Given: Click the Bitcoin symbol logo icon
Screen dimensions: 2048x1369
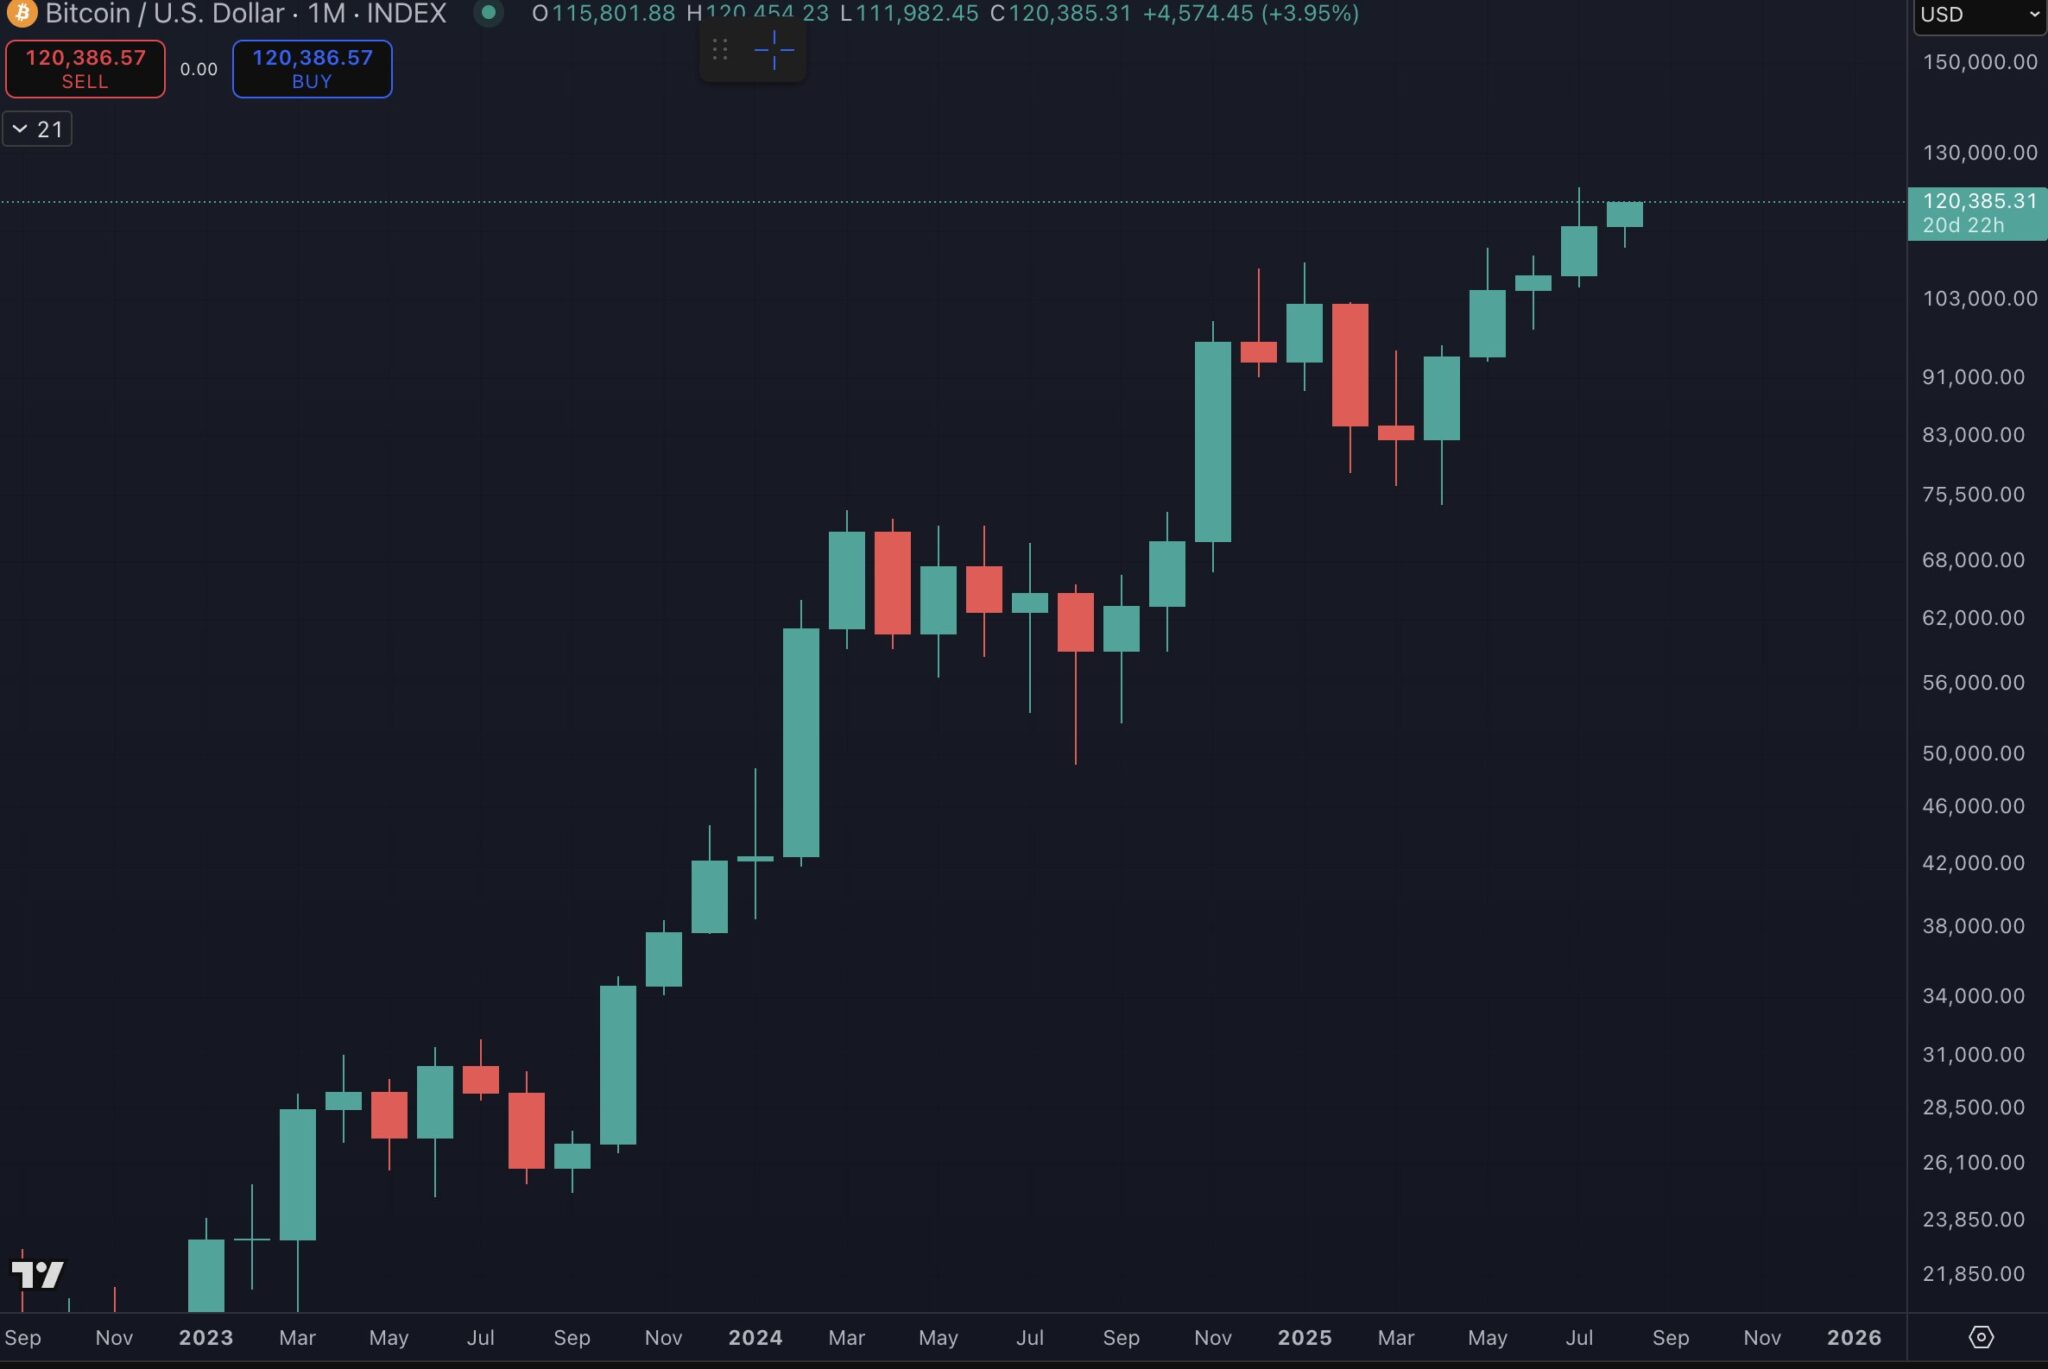Looking at the screenshot, I should click(20, 14).
